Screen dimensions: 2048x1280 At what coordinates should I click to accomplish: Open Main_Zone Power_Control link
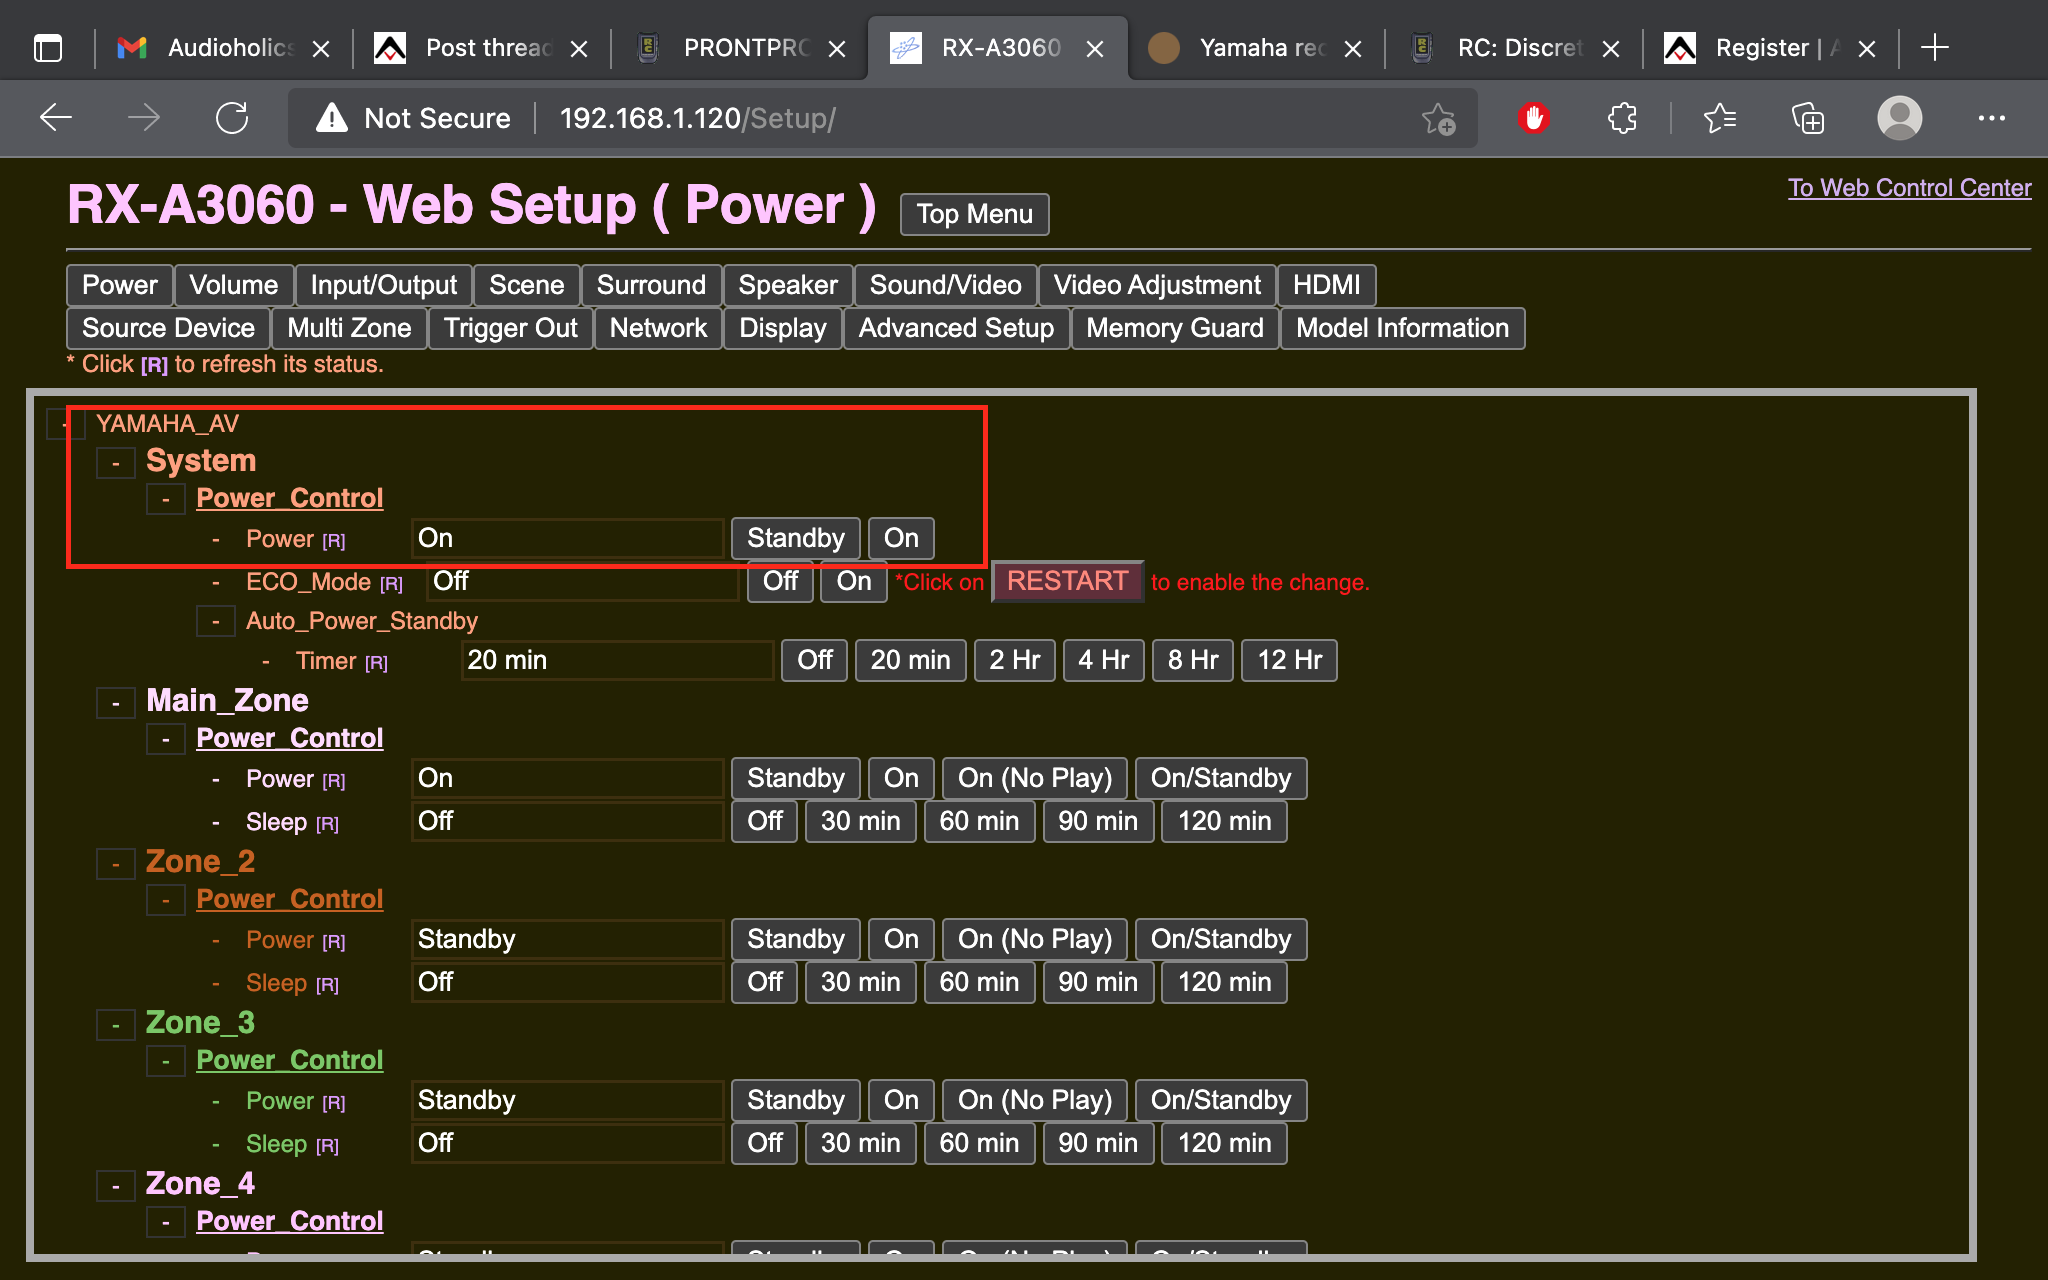pyautogui.click(x=290, y=738)
